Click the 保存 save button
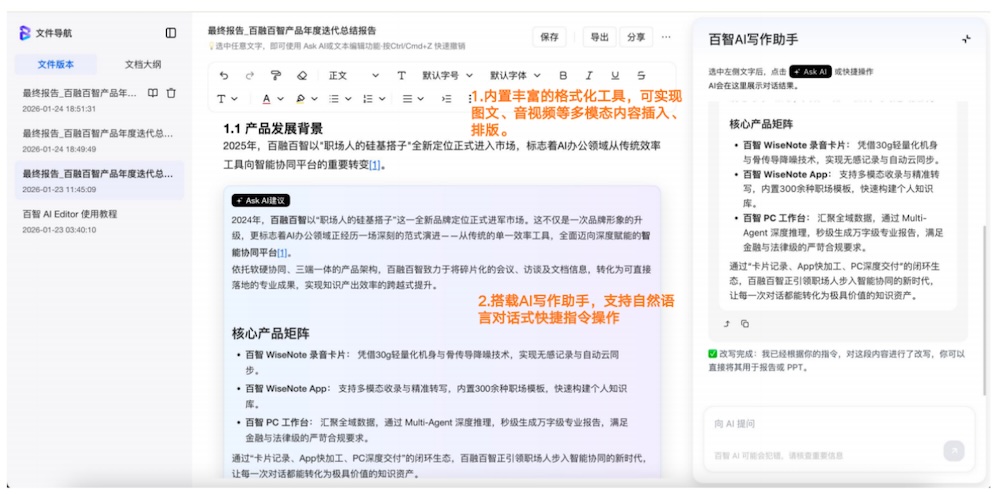 coord(549,37)
